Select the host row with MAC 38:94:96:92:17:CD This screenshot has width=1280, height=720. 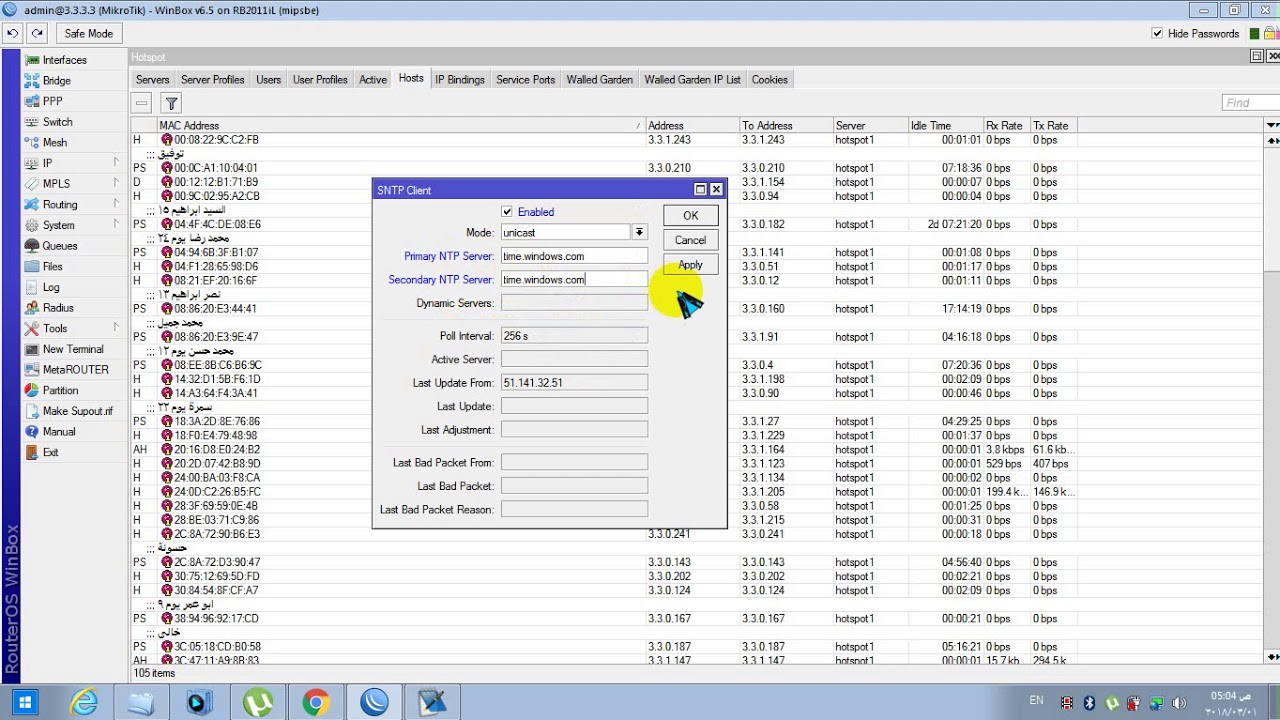[697, 619]
